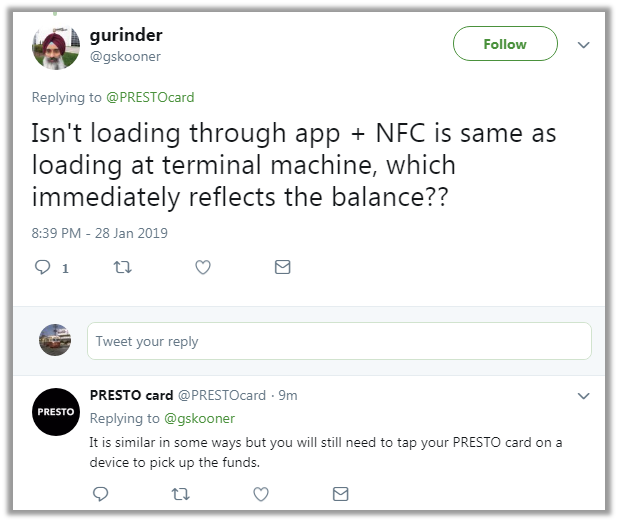Open PRESTO card avatar logo
This screenshot has width=618, height=522.
(x=56, y=412)
